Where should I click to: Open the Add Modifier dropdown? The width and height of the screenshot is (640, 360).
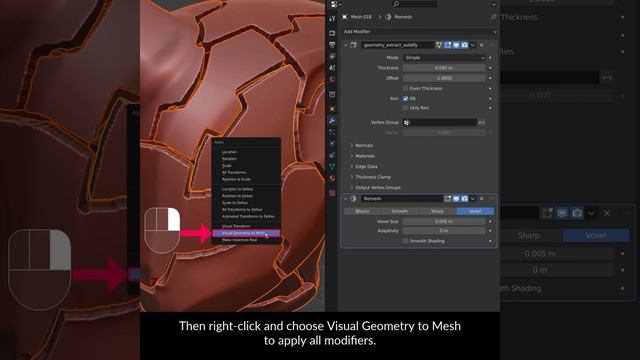pyautogui.click(x=420, y=31)
